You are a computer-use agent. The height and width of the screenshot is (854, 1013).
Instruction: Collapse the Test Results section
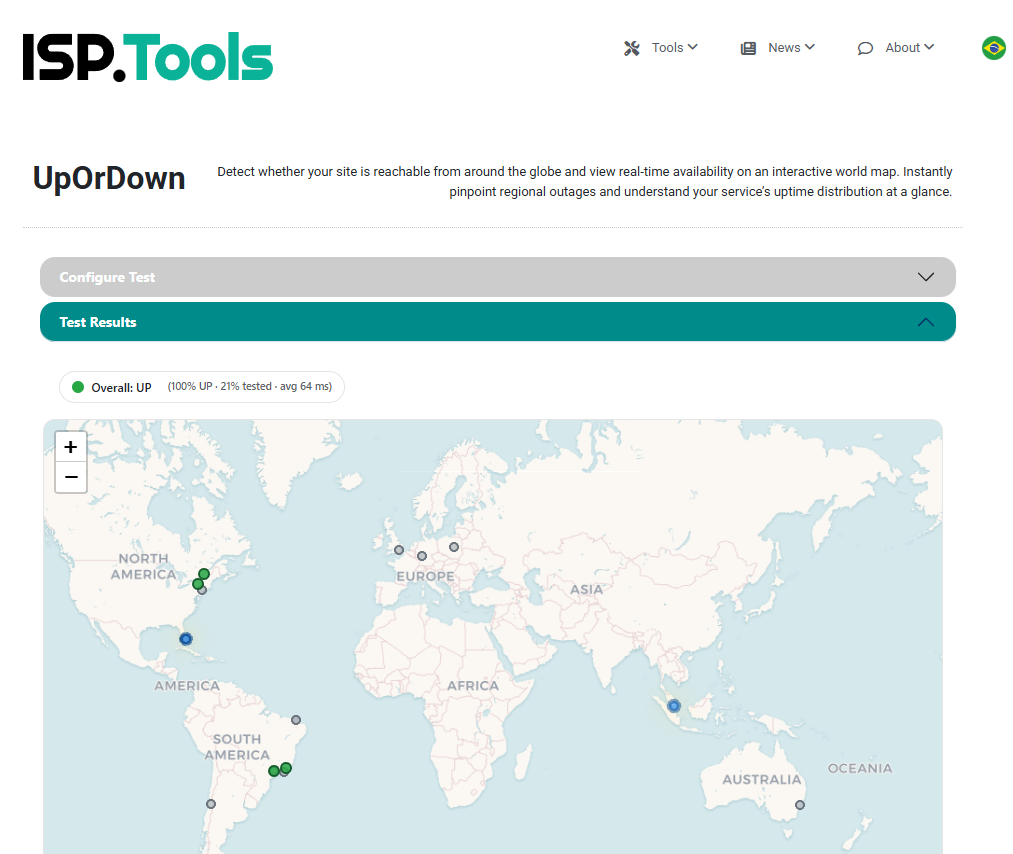[497, 321]
